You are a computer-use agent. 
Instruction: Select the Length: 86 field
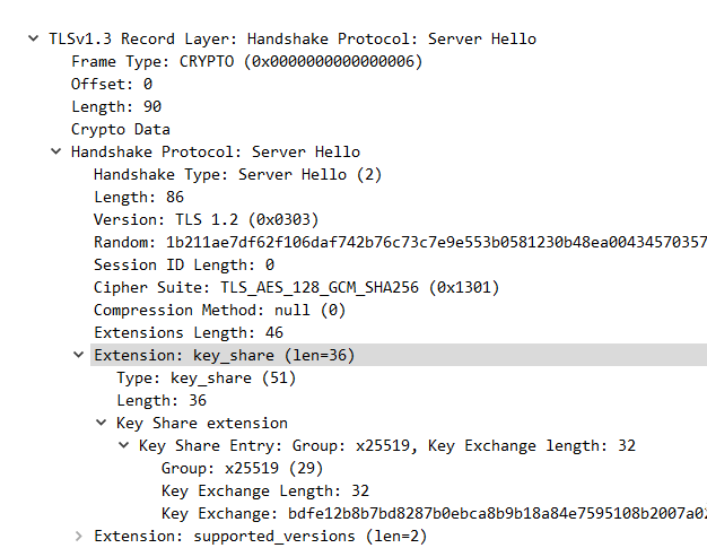[139, 197]
